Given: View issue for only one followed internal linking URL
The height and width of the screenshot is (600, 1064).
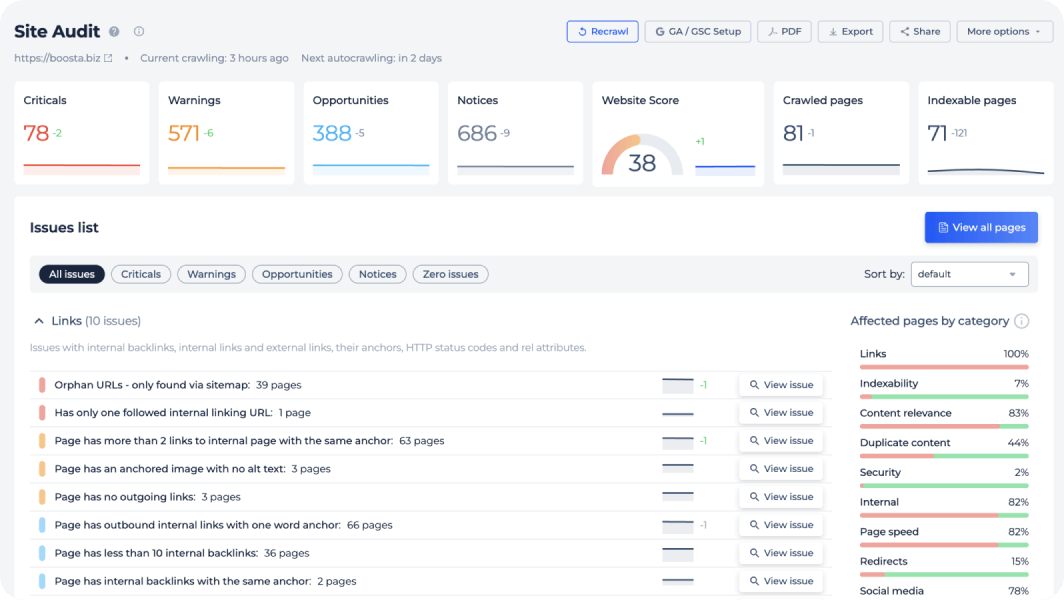Looking at the screenshot, I should 781,413.
